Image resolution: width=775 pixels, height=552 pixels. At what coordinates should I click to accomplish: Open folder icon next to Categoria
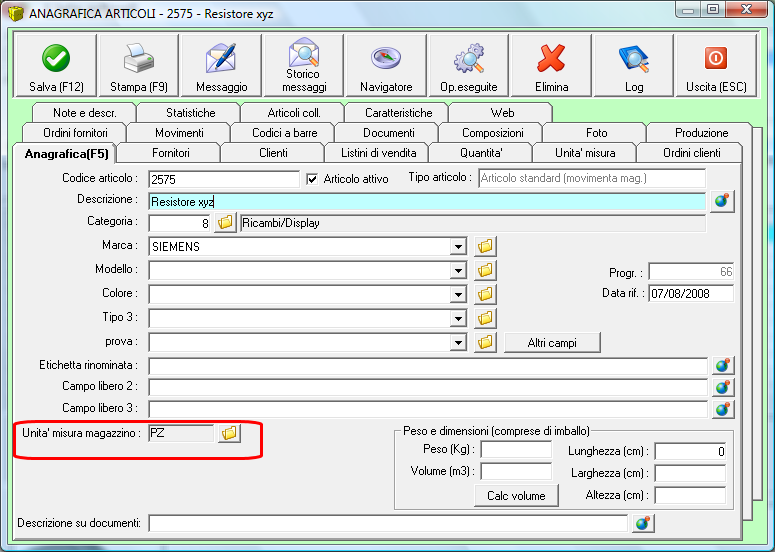tap(225, 223)
